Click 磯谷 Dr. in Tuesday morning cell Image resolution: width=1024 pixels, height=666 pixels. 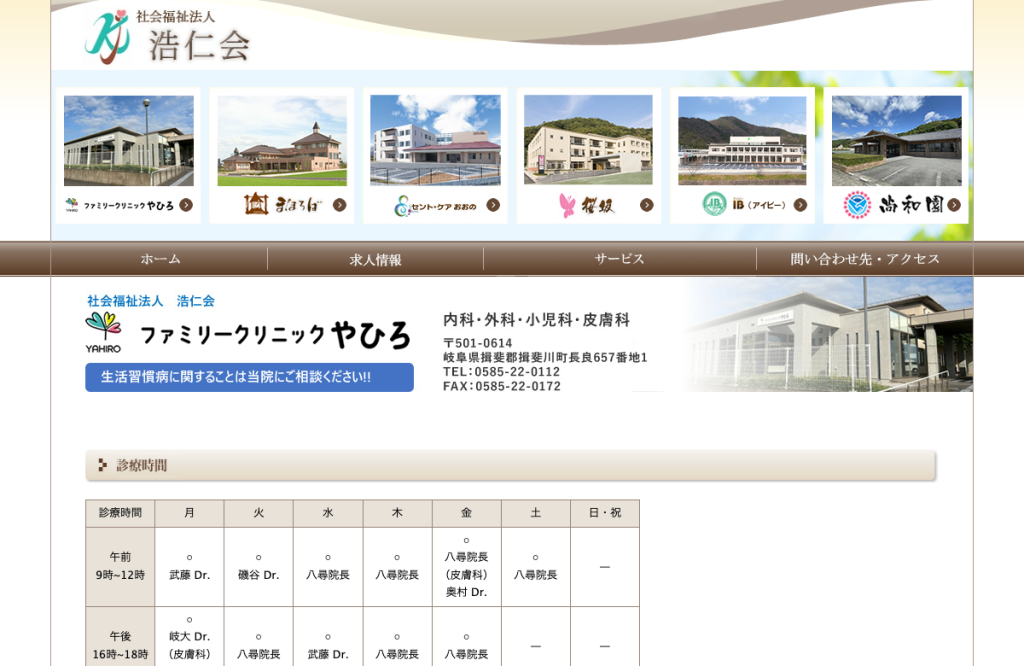point(259,575)
